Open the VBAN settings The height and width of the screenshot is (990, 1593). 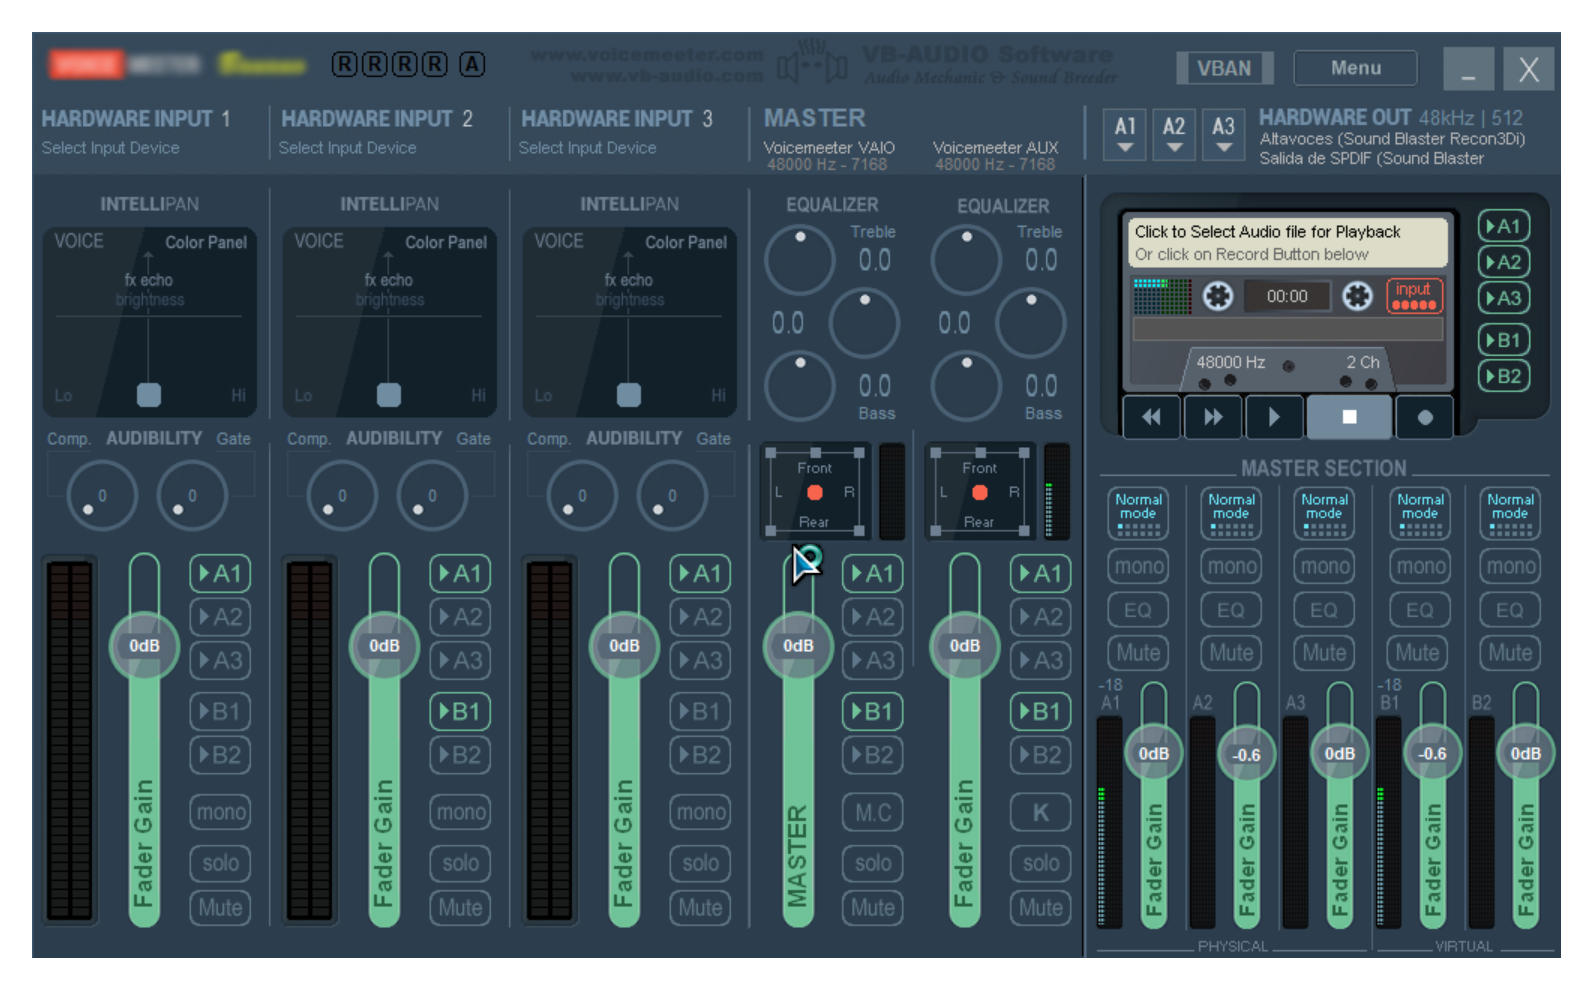(x=1224, y=68)
